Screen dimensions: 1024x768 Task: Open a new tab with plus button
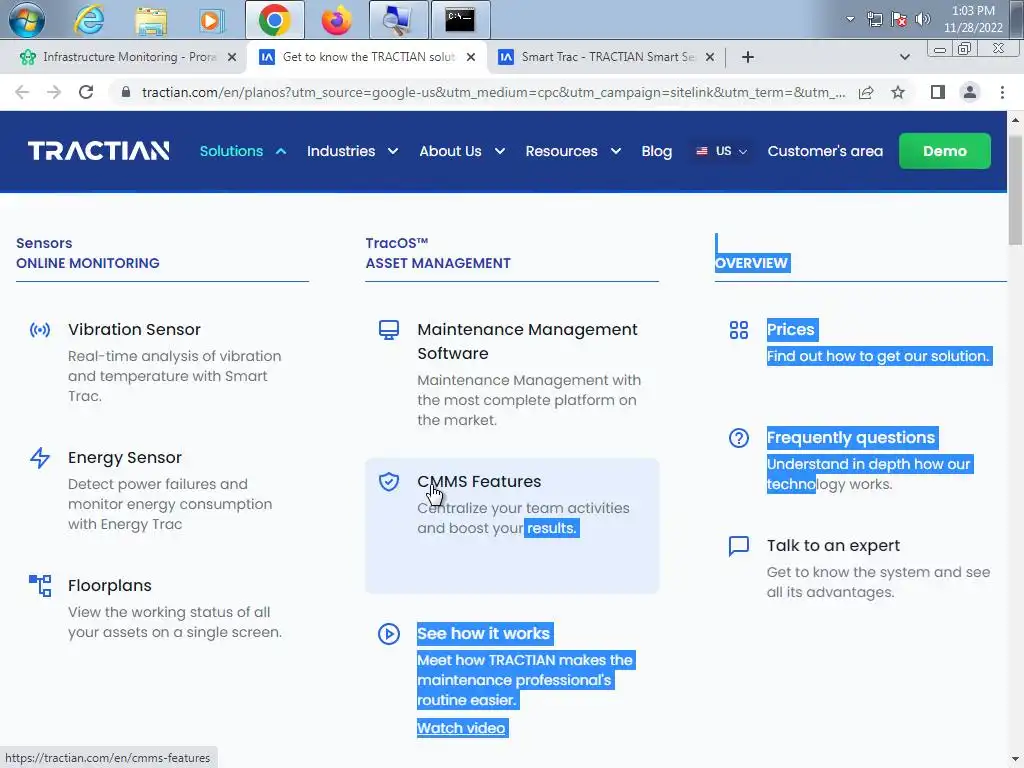pyautogui.click(x=748, y=57)
